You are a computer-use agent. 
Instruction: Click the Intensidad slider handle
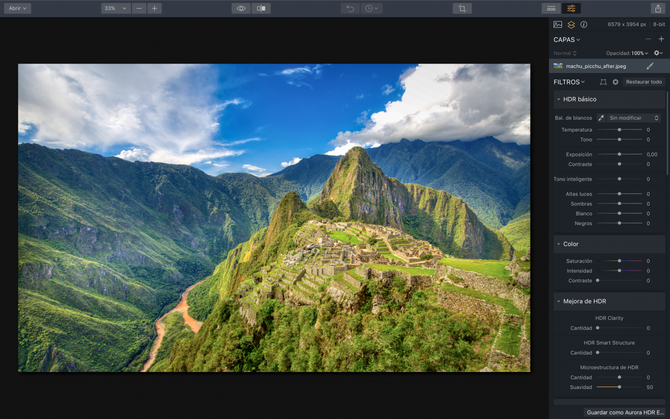click(x=619, y=270)
